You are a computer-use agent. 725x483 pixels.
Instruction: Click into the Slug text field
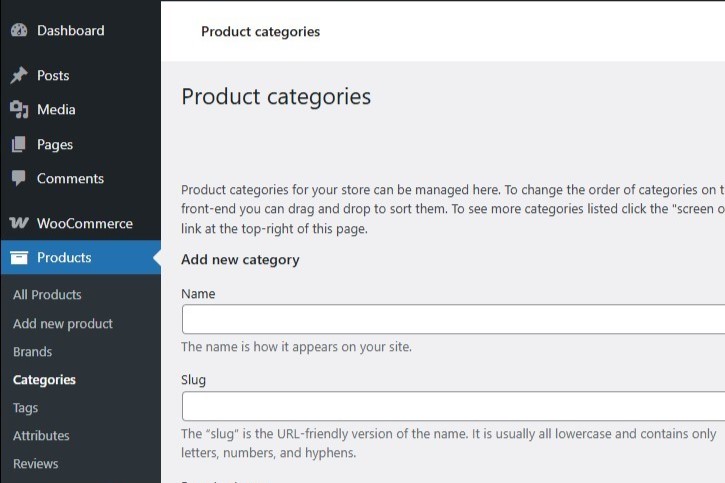click(452, 406)
